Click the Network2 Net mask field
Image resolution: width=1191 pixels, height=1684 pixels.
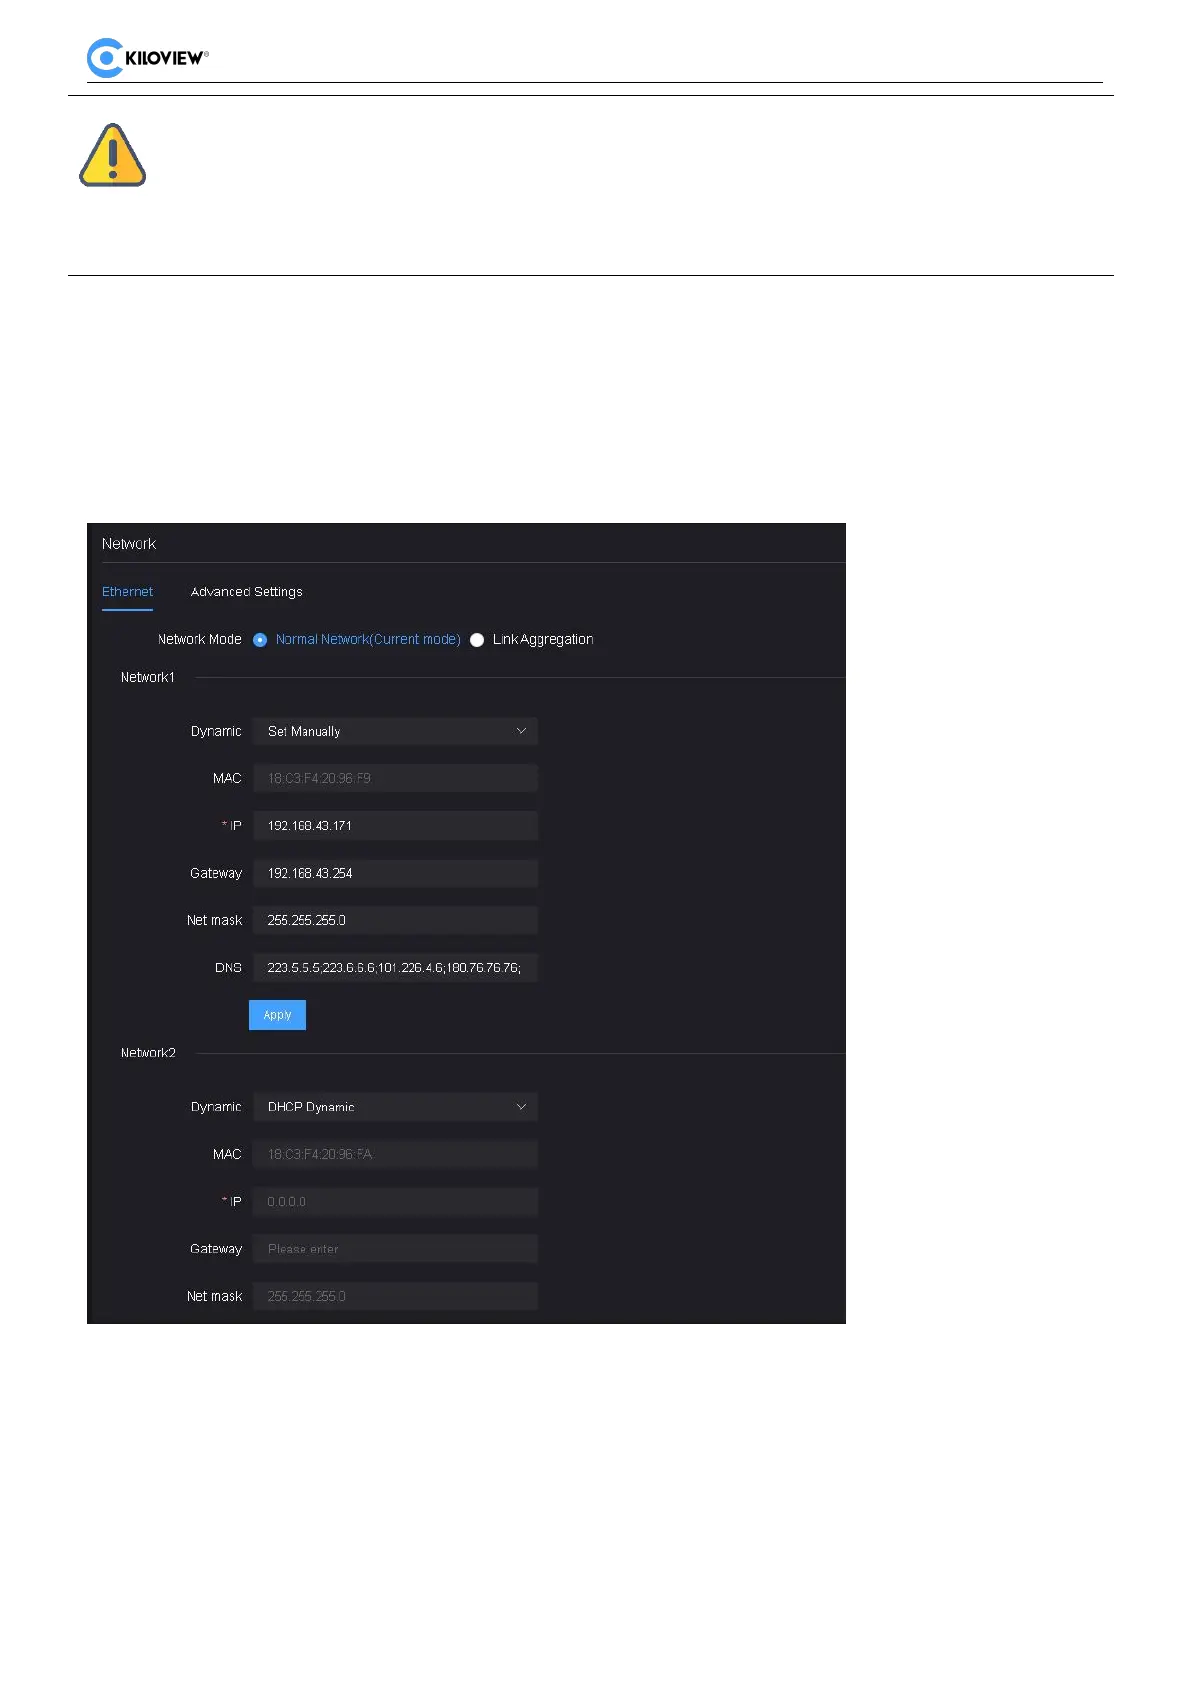coord(395,1296)
